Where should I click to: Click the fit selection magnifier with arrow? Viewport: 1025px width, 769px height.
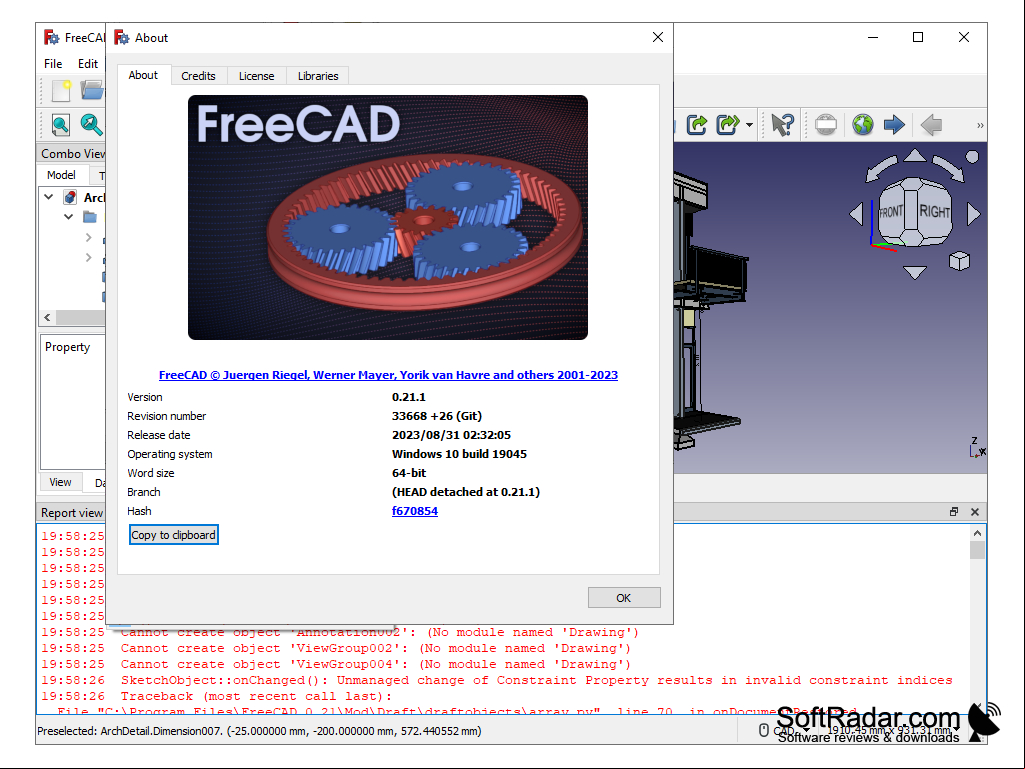(x=92, y=124)
